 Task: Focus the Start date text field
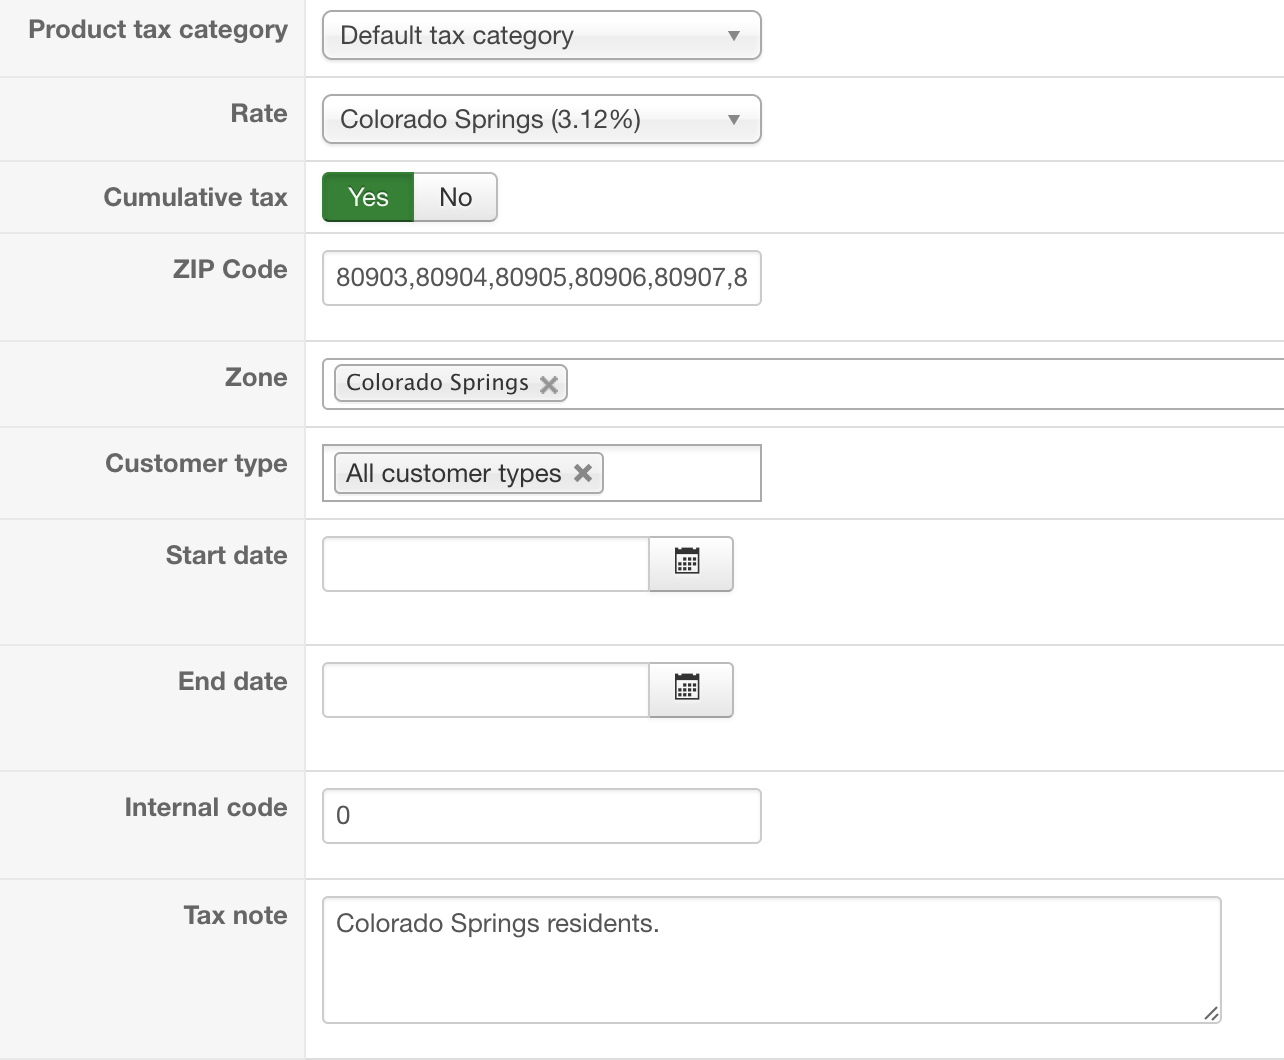click(x=486, y=564)
